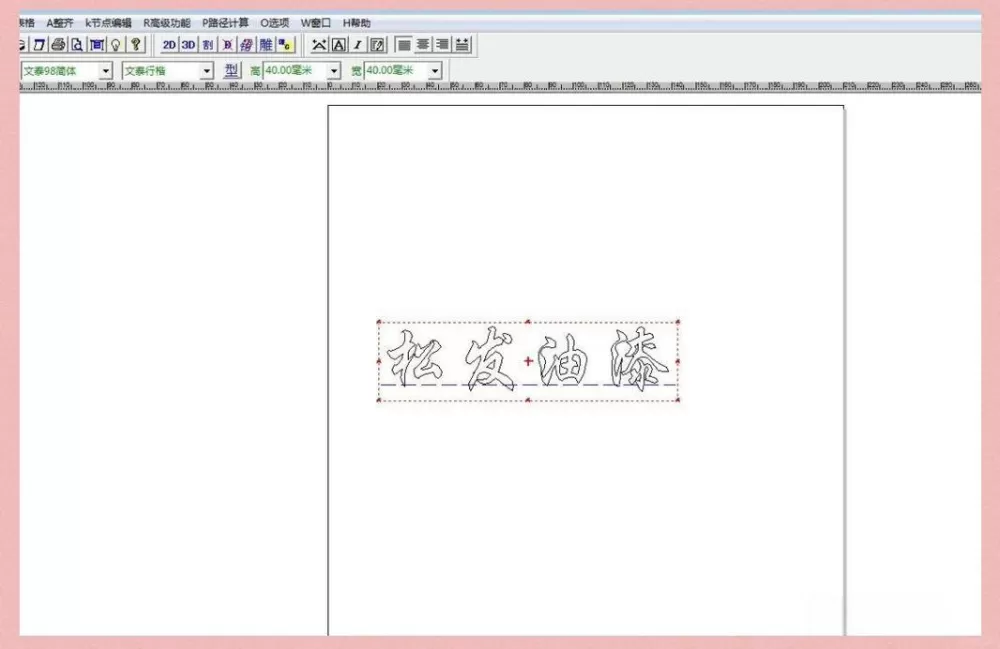This screenshot has width=1000, height=649.
Task: Click the page frame layout icon
Action: [97, 45]
